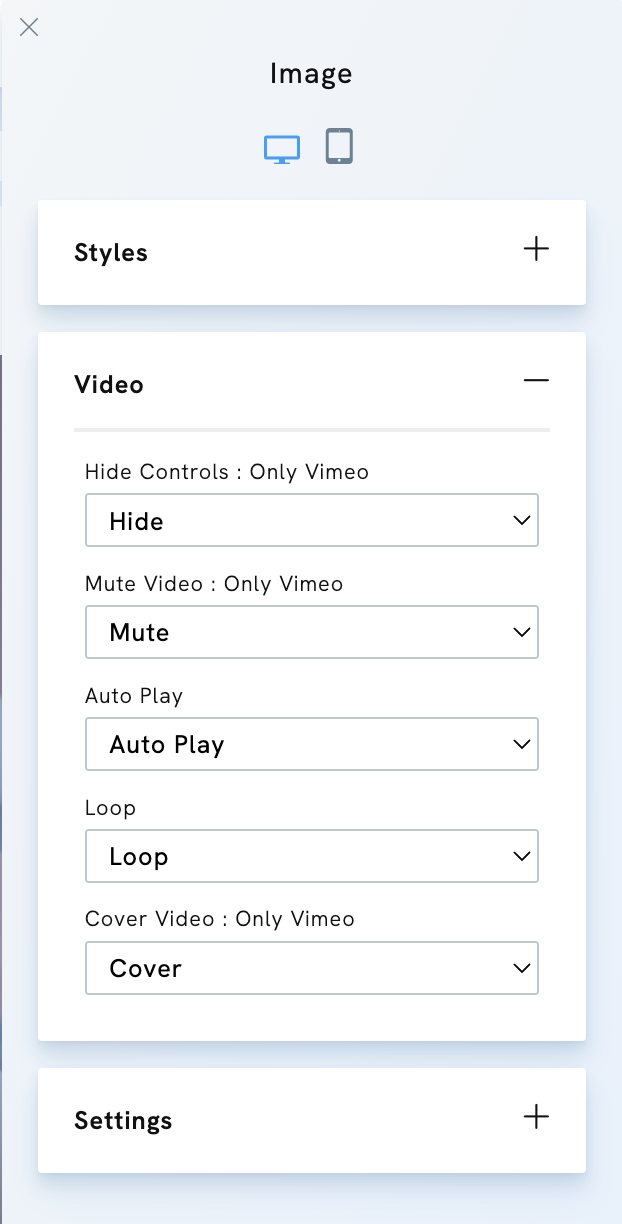Dismiss the Image panel via X icon

(28, 27)
